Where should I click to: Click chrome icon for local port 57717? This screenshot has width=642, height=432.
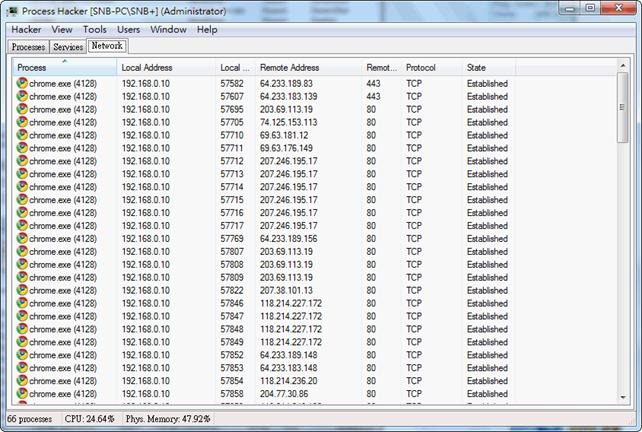pos(22,226)
